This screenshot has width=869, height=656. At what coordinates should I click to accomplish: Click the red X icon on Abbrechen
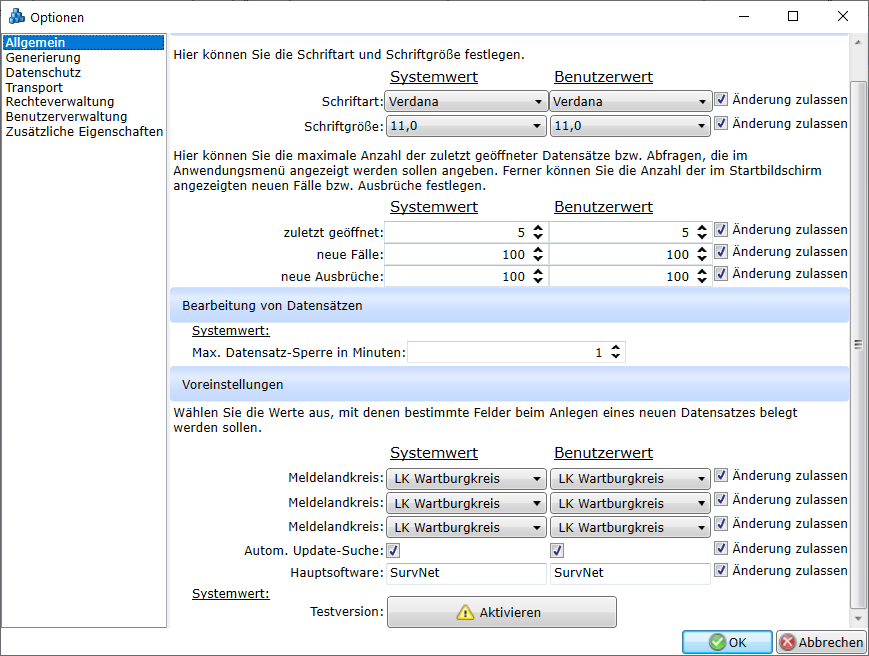(788, 643)
